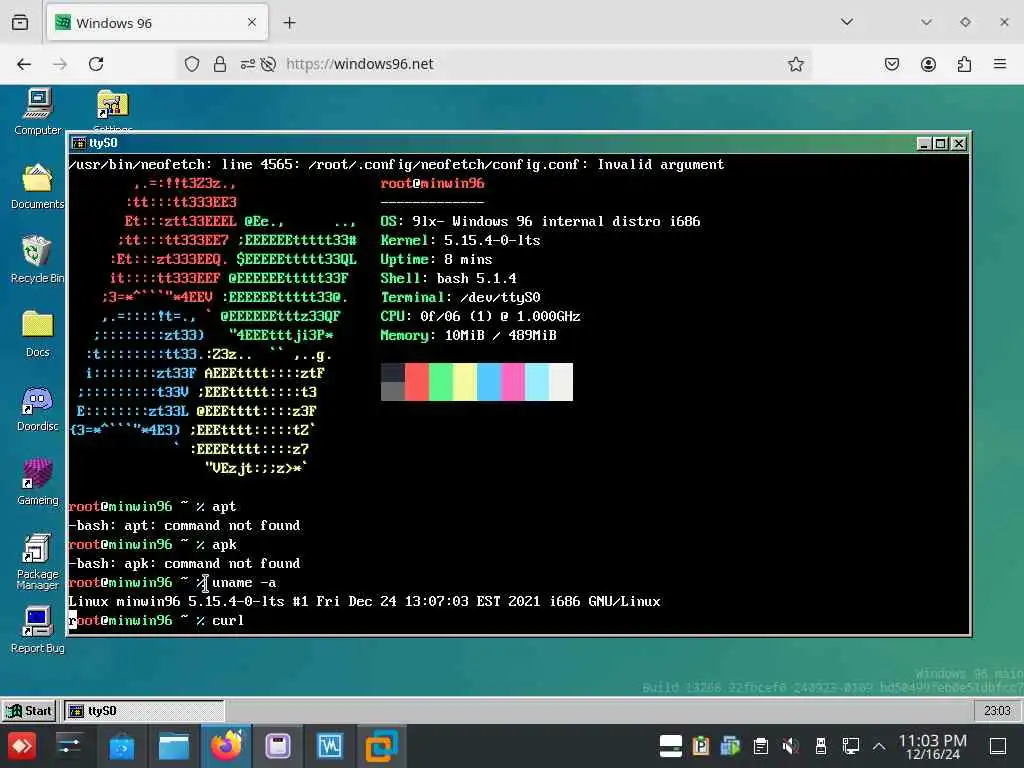Open the VMware taskbar icon

(381, 746)
